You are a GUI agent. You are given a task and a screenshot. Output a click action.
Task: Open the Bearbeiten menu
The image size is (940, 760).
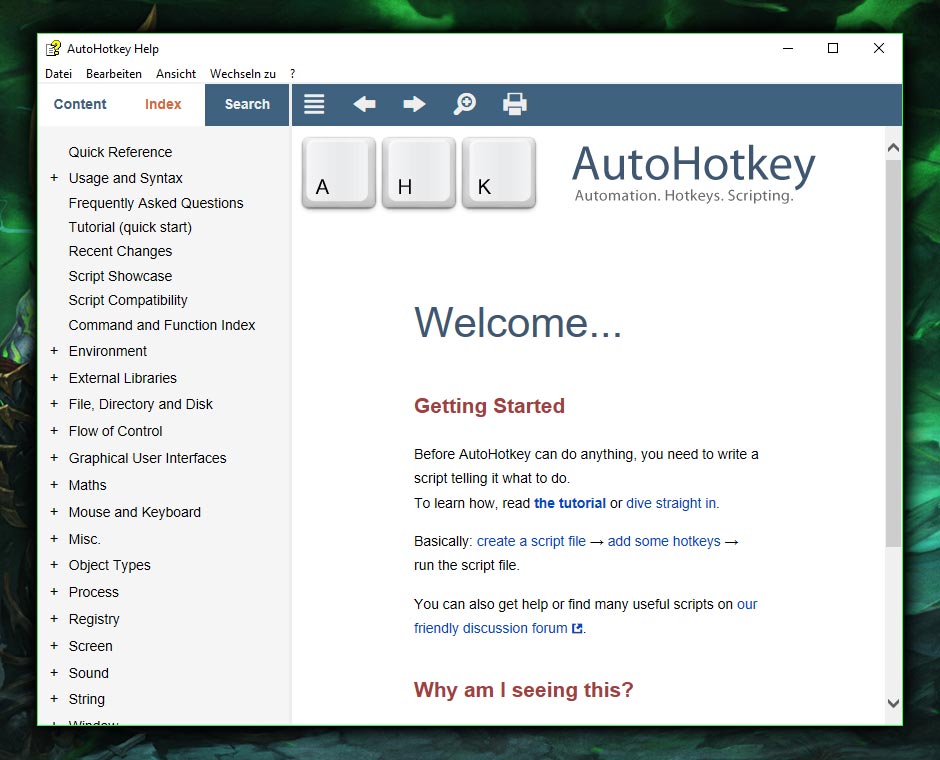[x=114, y=74]
